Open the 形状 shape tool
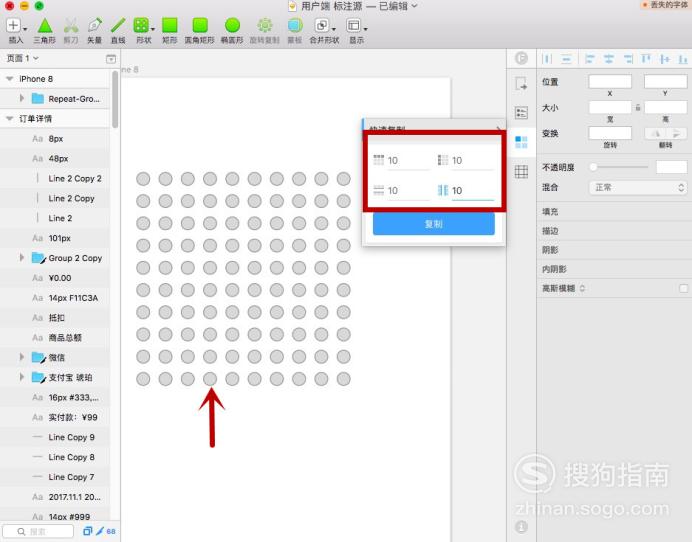The width and height of the screenshot is (692, 542). coord(143,30)
